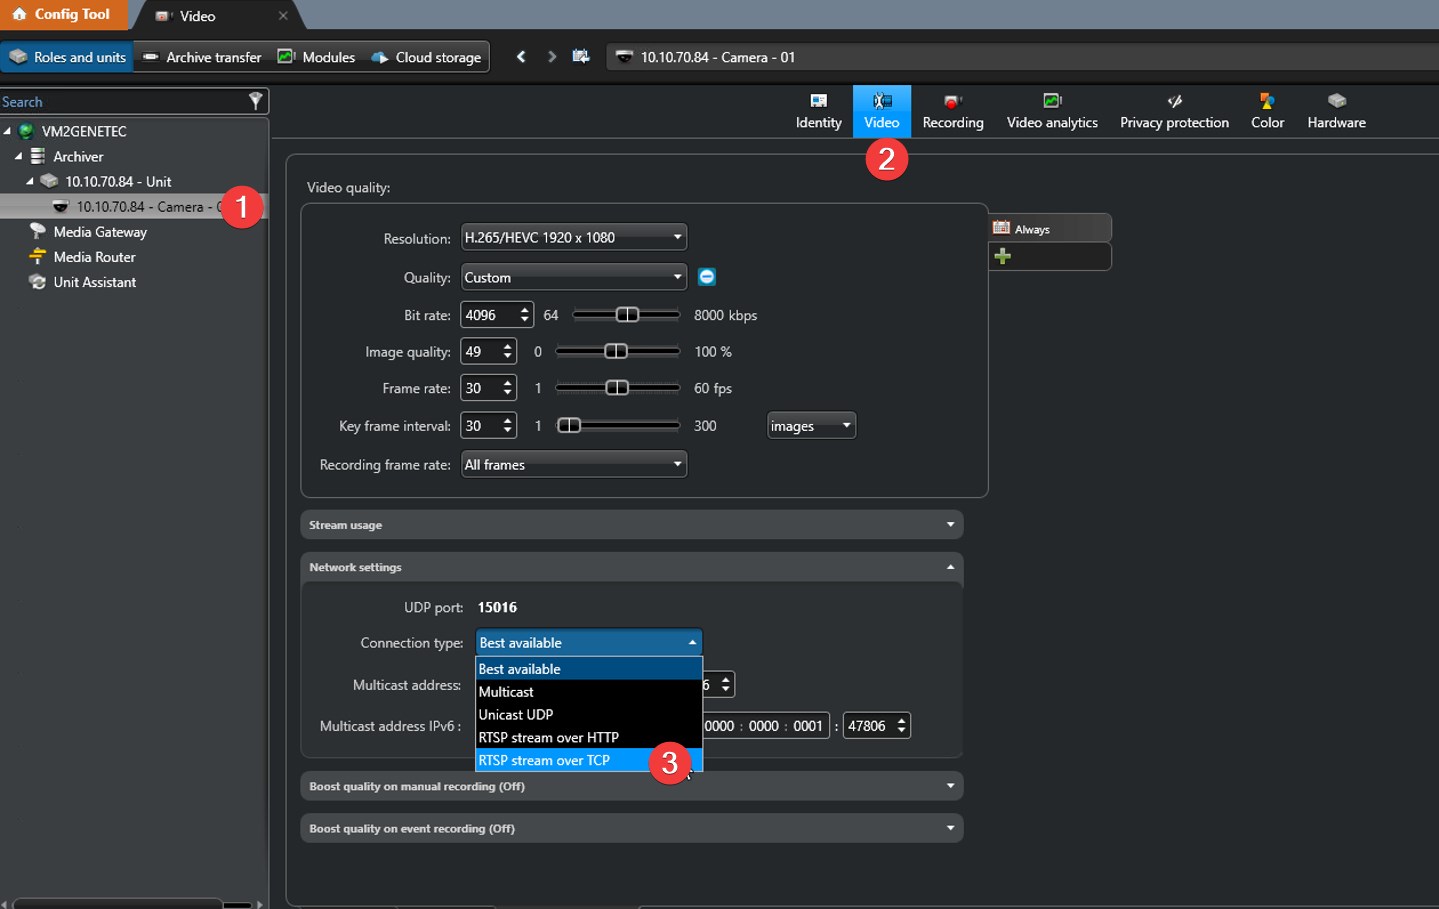Choose RTSP stream over HTTP
Viewport: 1439px width, 909px height.
coord(589,738)
